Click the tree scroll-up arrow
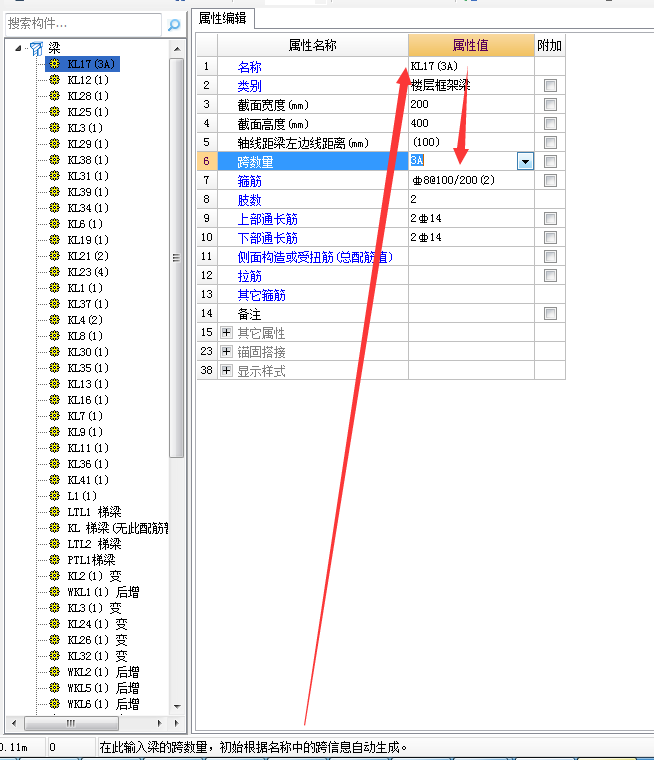The width and height of the screenshot is (654, 760). click(x=177, y=48)
